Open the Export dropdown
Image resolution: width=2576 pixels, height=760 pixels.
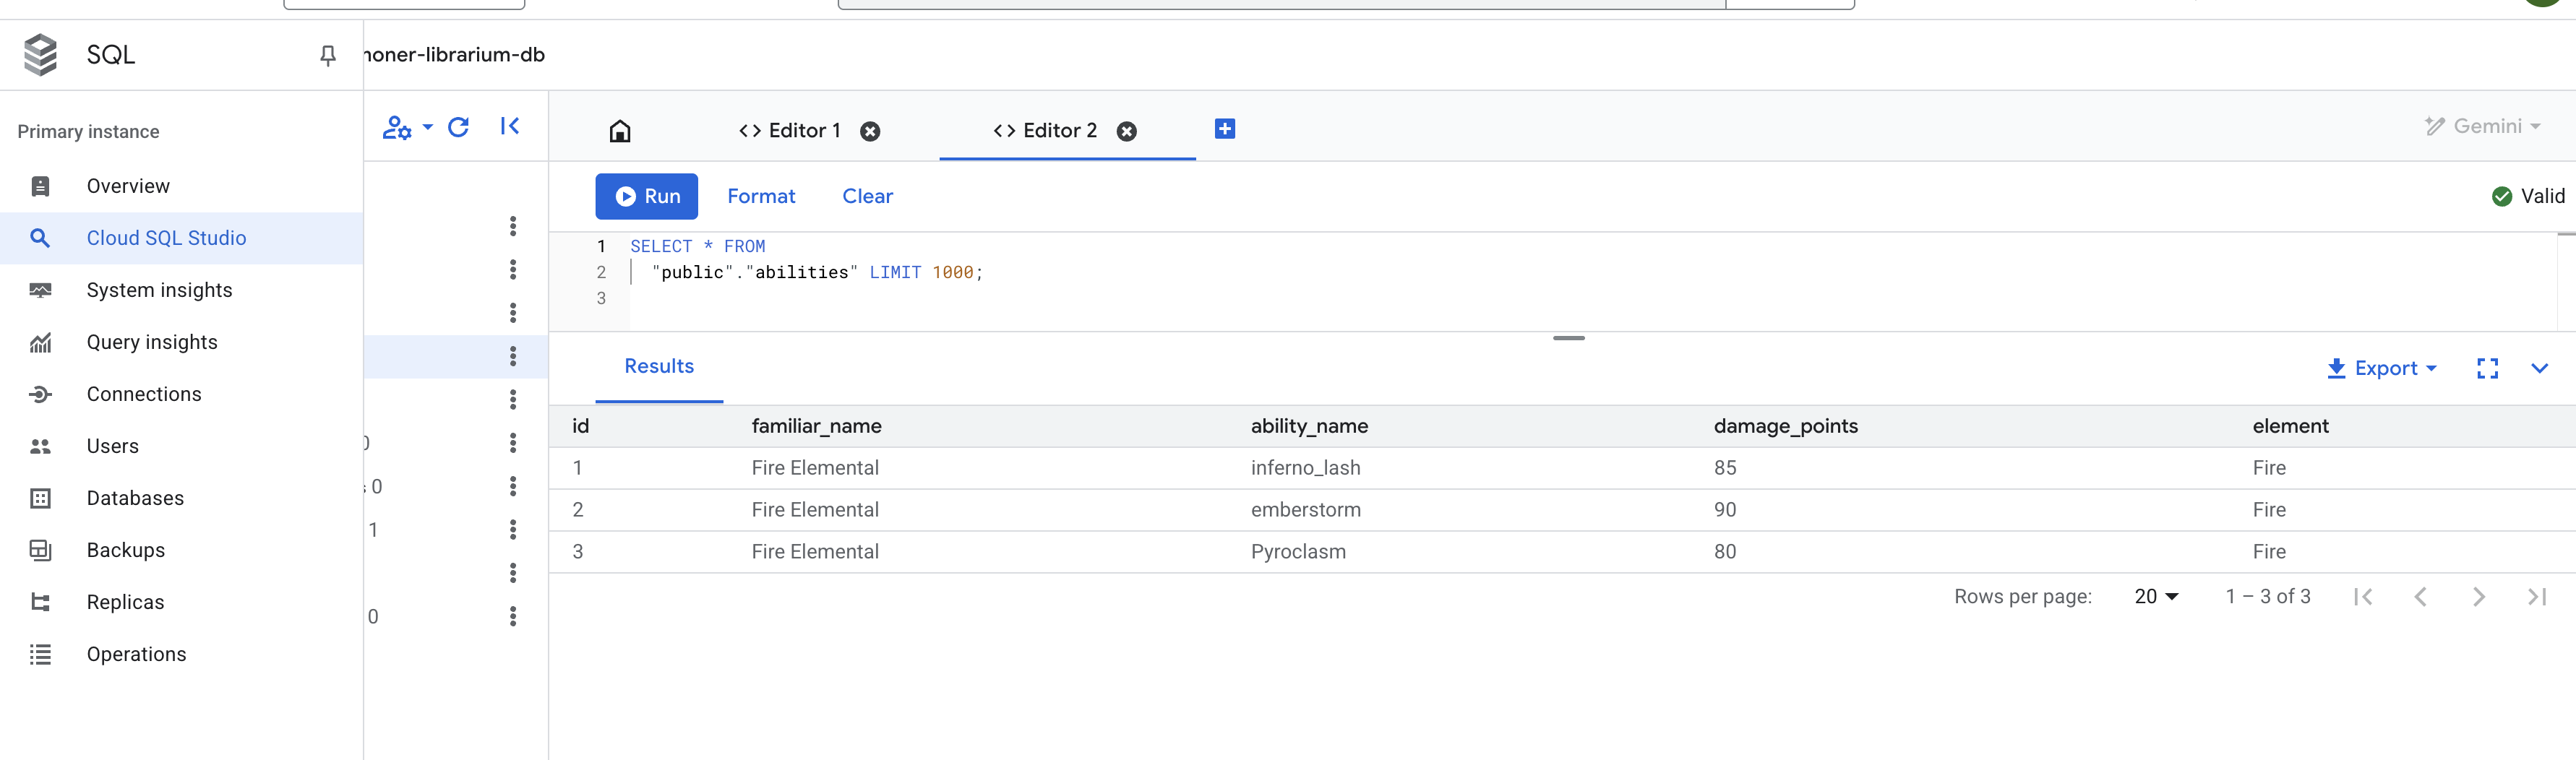2382,369
